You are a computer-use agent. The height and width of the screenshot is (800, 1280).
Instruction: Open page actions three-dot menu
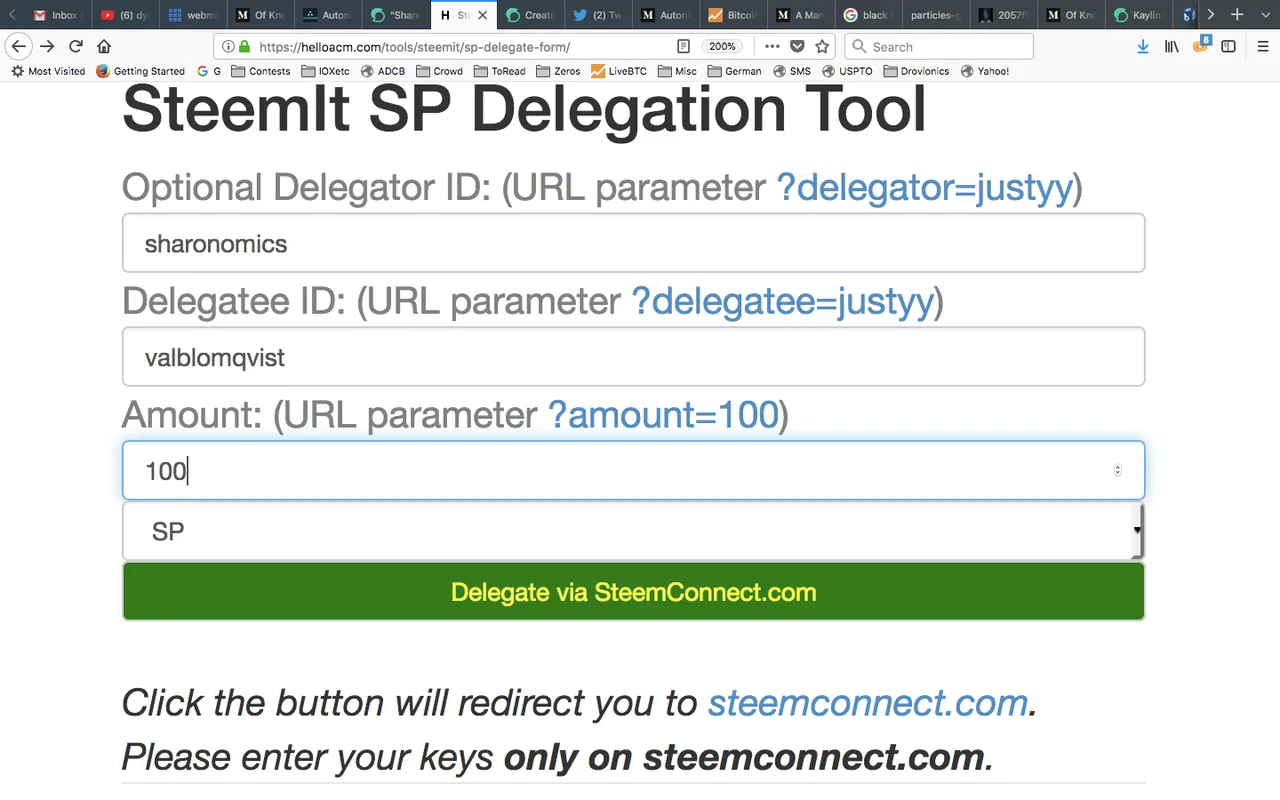(772, 46)
